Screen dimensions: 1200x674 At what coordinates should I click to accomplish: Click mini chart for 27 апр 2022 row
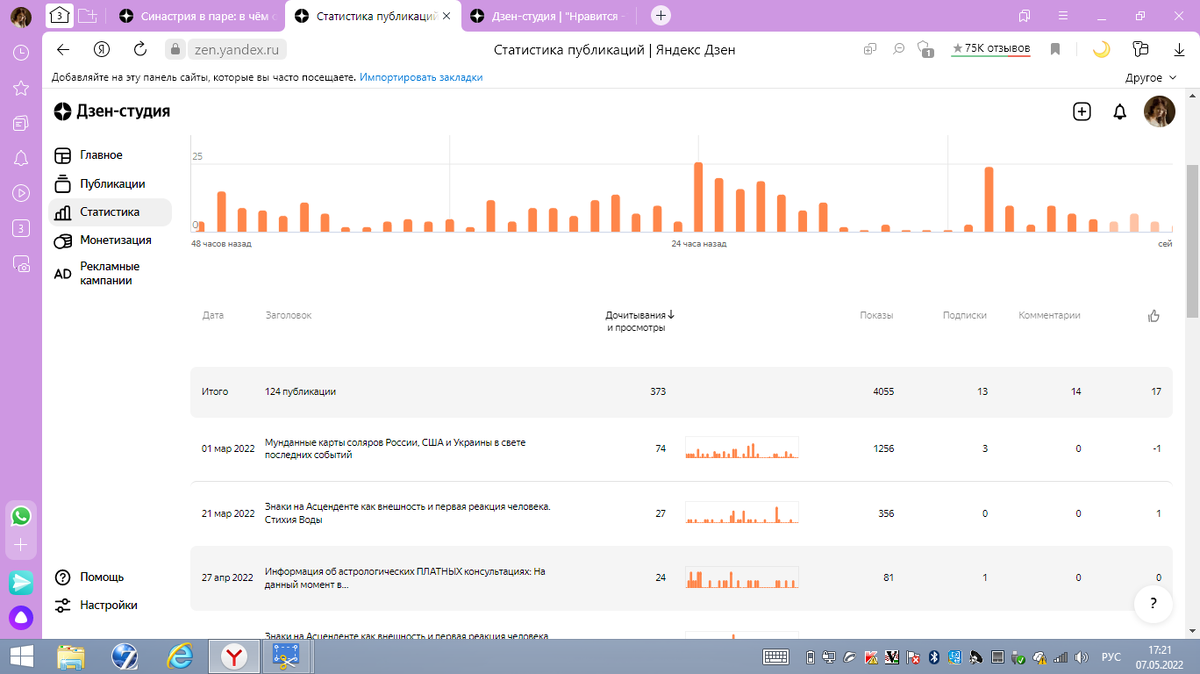[741, 578]
